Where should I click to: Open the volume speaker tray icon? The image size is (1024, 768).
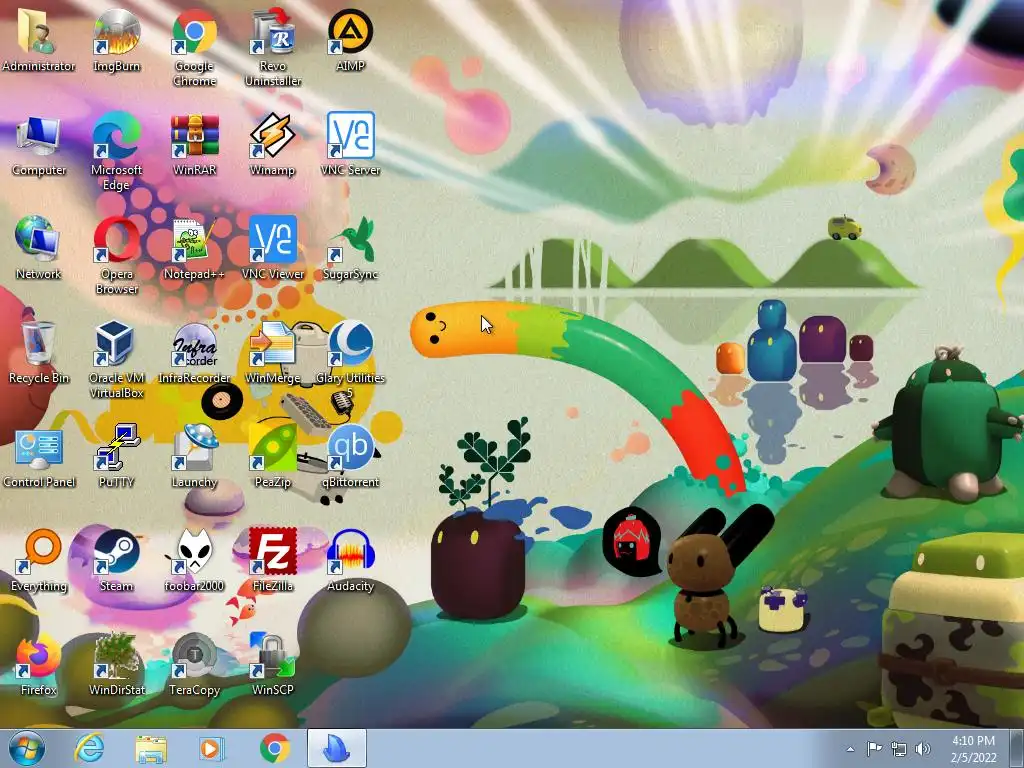[922, 749]
